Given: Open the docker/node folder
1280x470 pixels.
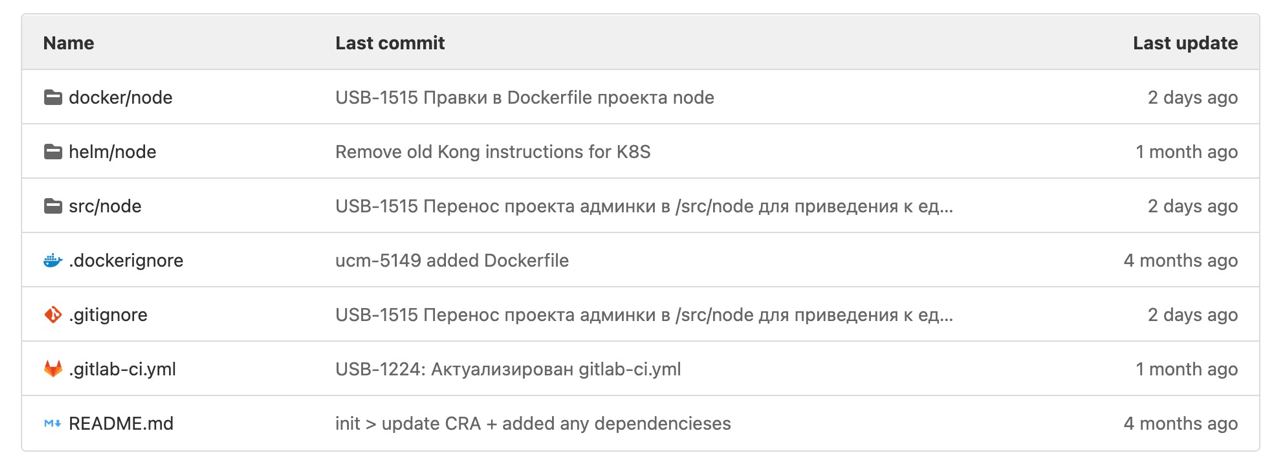Looking at the screenshot, I should point(120,97).
